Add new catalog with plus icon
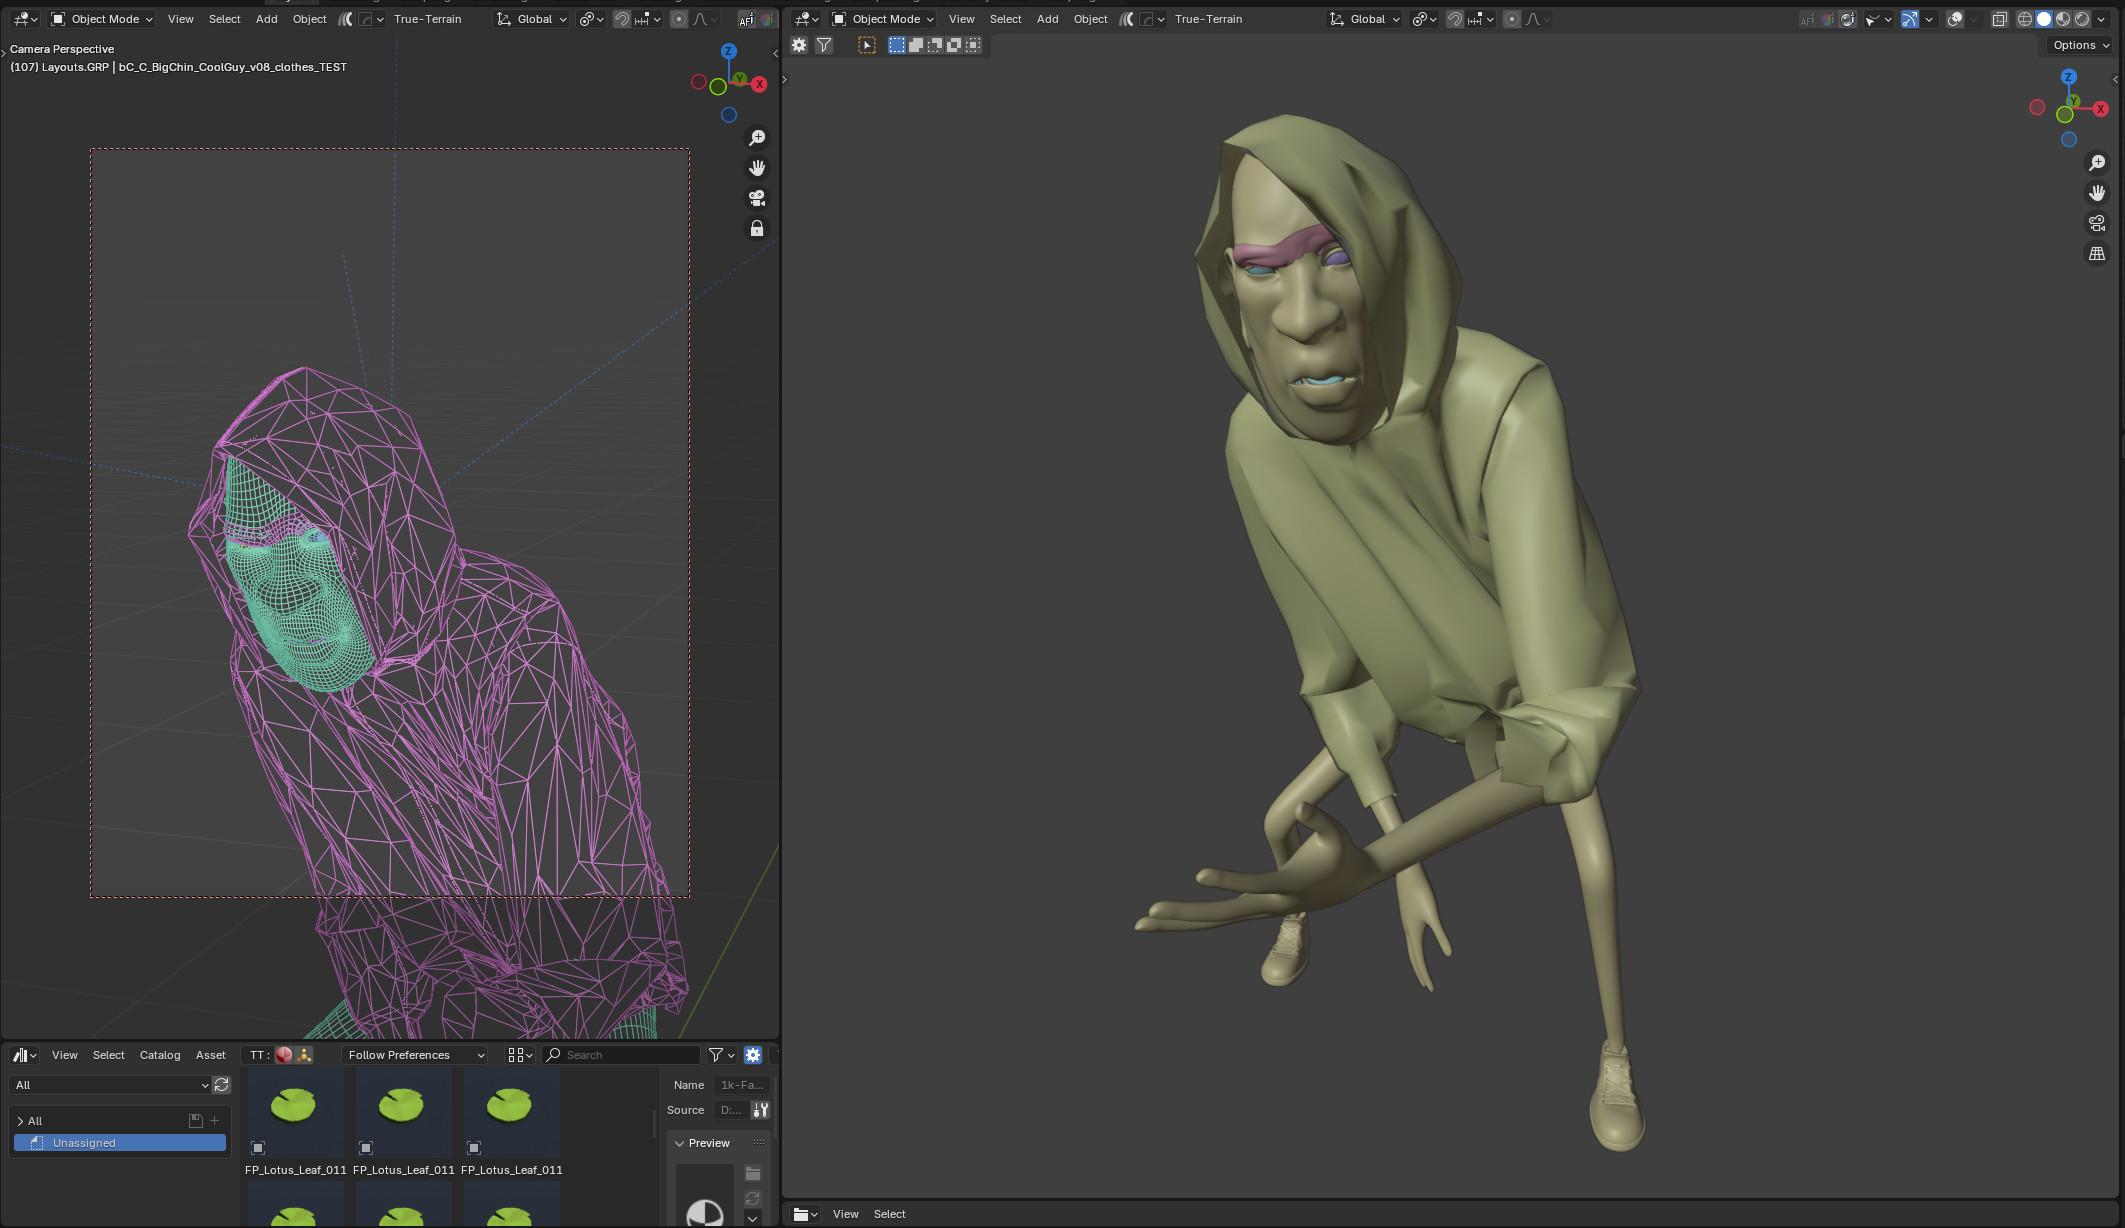Viewport: 2125px width, 1228px height. [x=214, y=1121]
